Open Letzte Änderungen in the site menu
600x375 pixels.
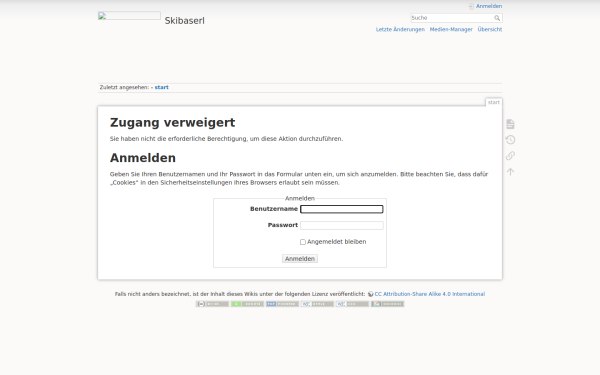click(x=400, y=29)
